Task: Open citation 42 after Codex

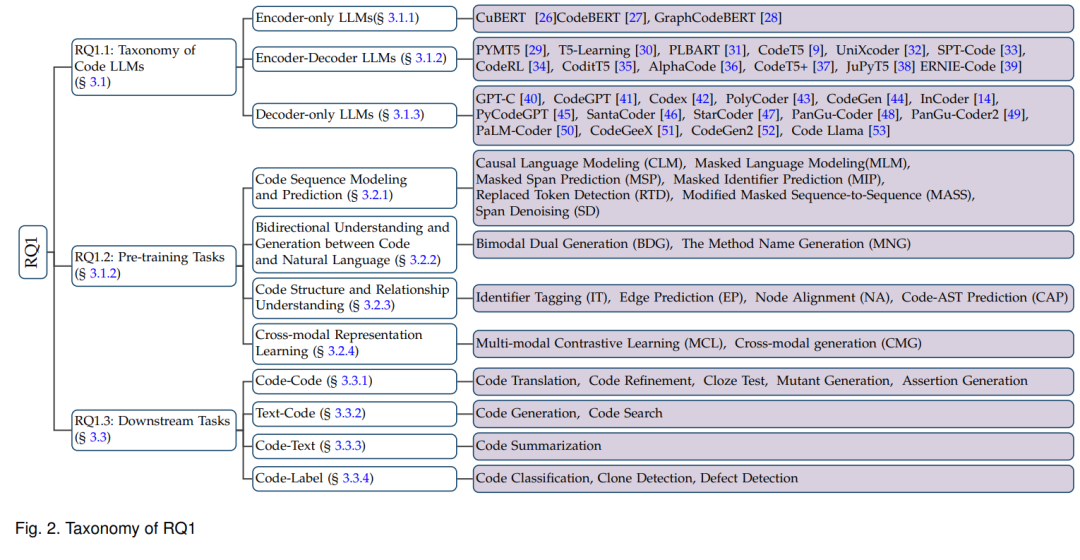Action: 703,99
